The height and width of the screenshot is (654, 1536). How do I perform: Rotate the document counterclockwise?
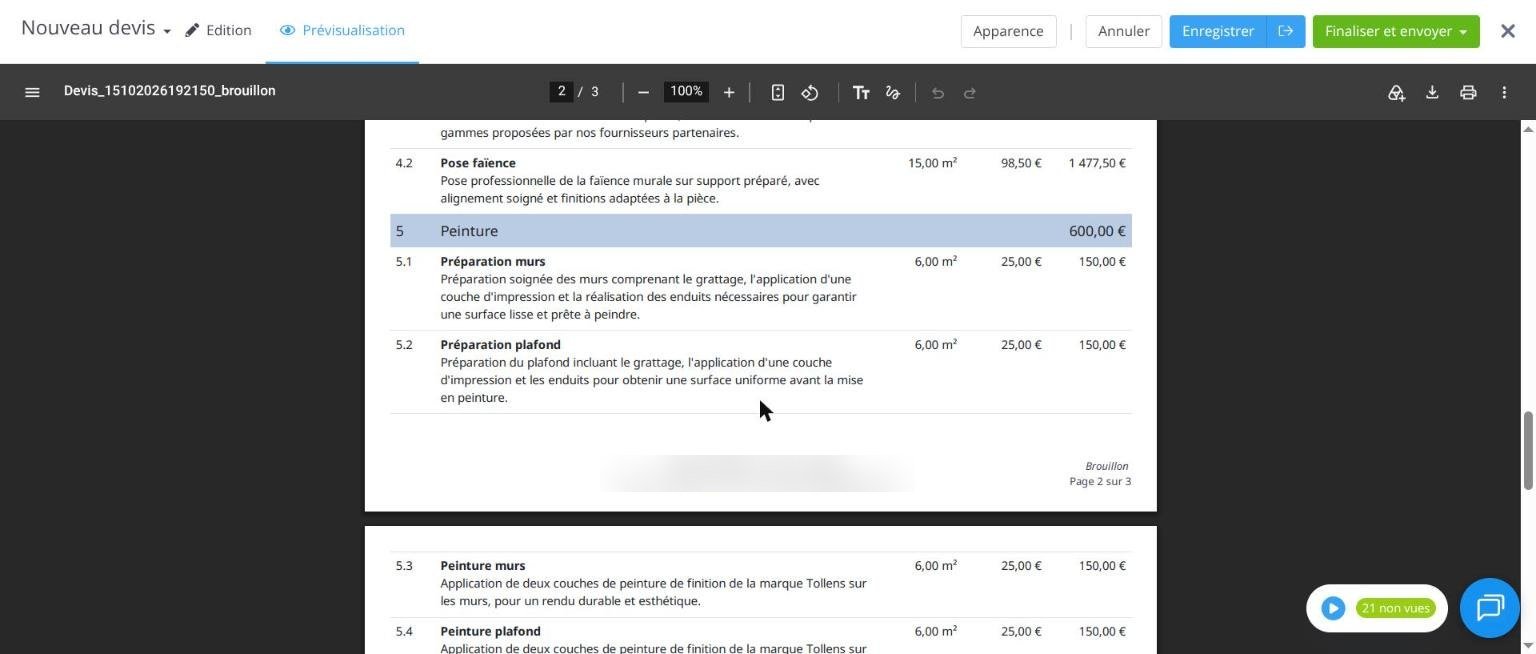point(810,92)
